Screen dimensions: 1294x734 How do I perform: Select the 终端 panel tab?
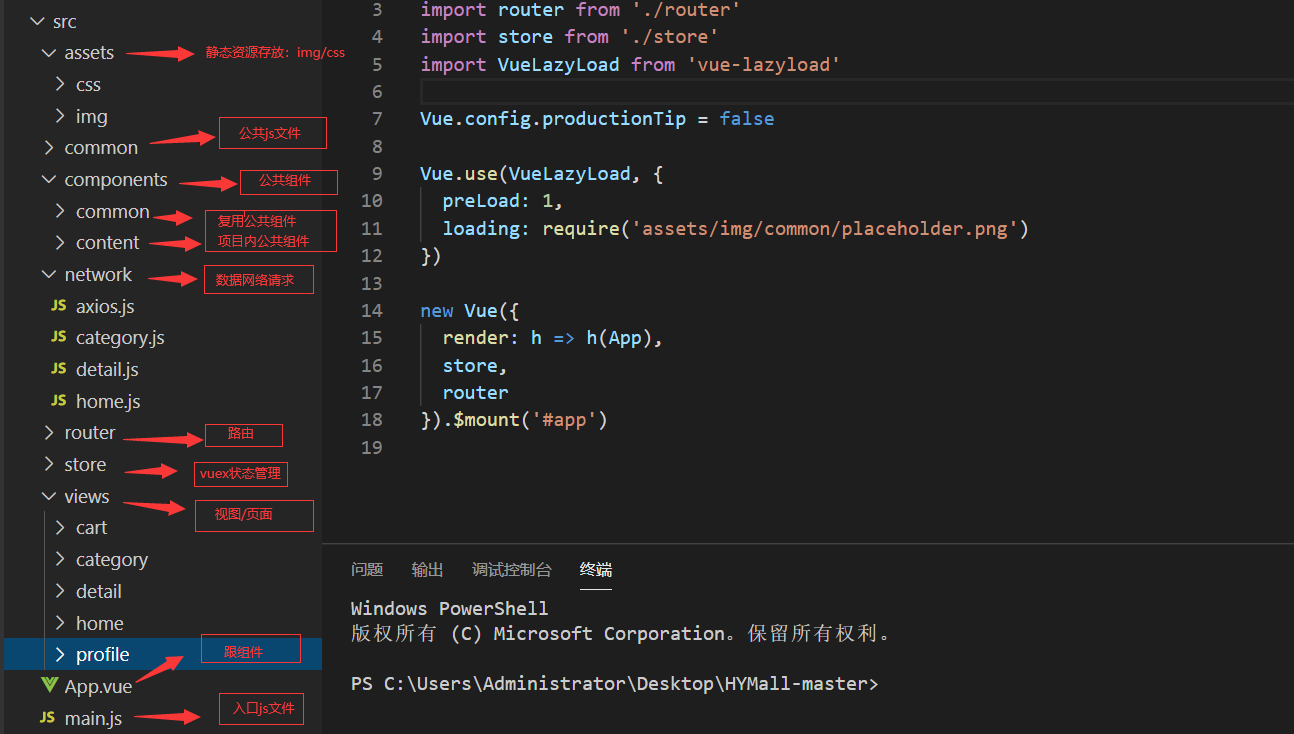(x=596, y=570)
